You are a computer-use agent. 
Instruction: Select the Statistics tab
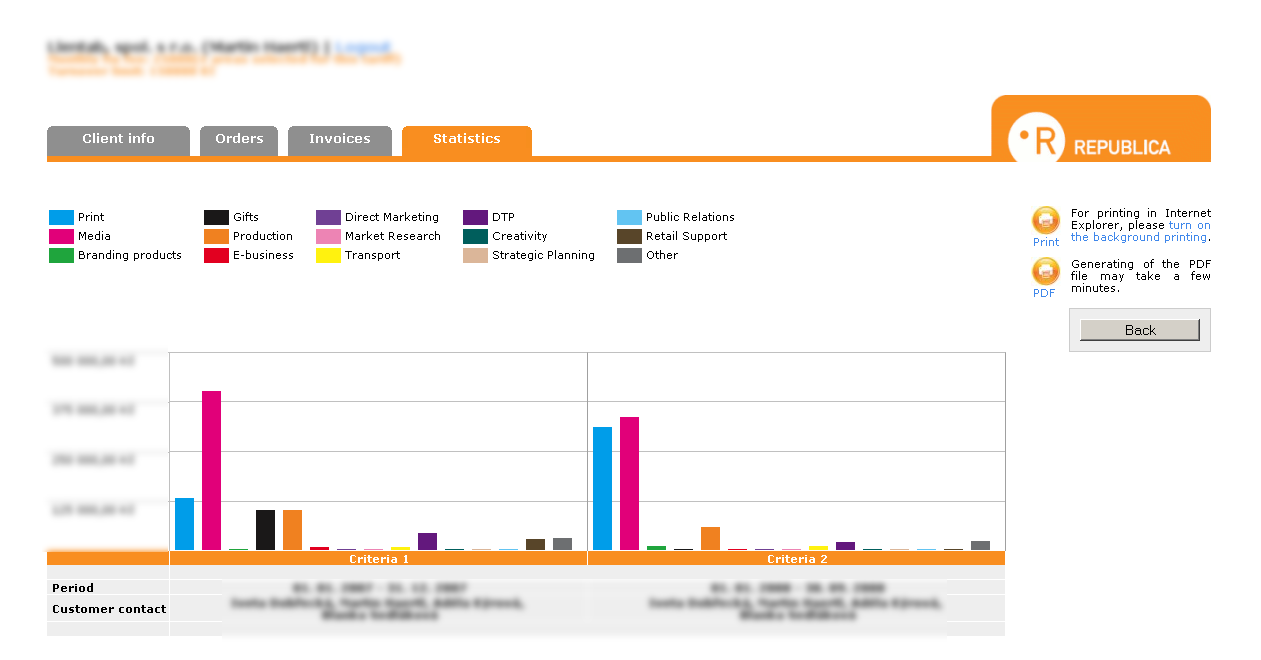[466, 140]
